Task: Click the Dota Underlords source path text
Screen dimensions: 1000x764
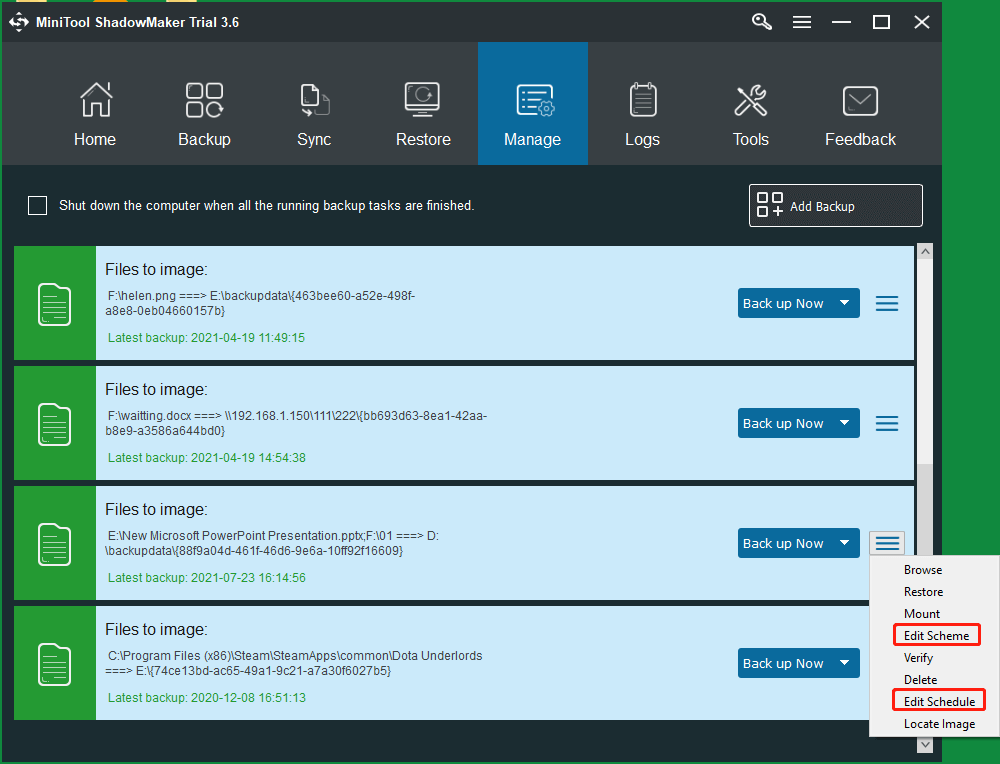Action: (x=294, y=663)
